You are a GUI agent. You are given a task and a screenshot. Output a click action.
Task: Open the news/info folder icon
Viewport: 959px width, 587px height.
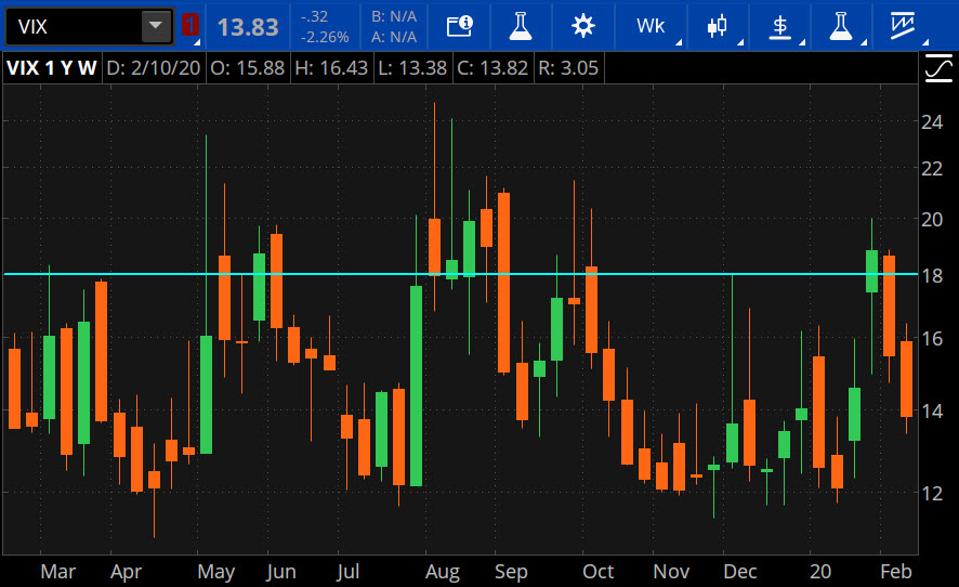(x=459, y=26)
